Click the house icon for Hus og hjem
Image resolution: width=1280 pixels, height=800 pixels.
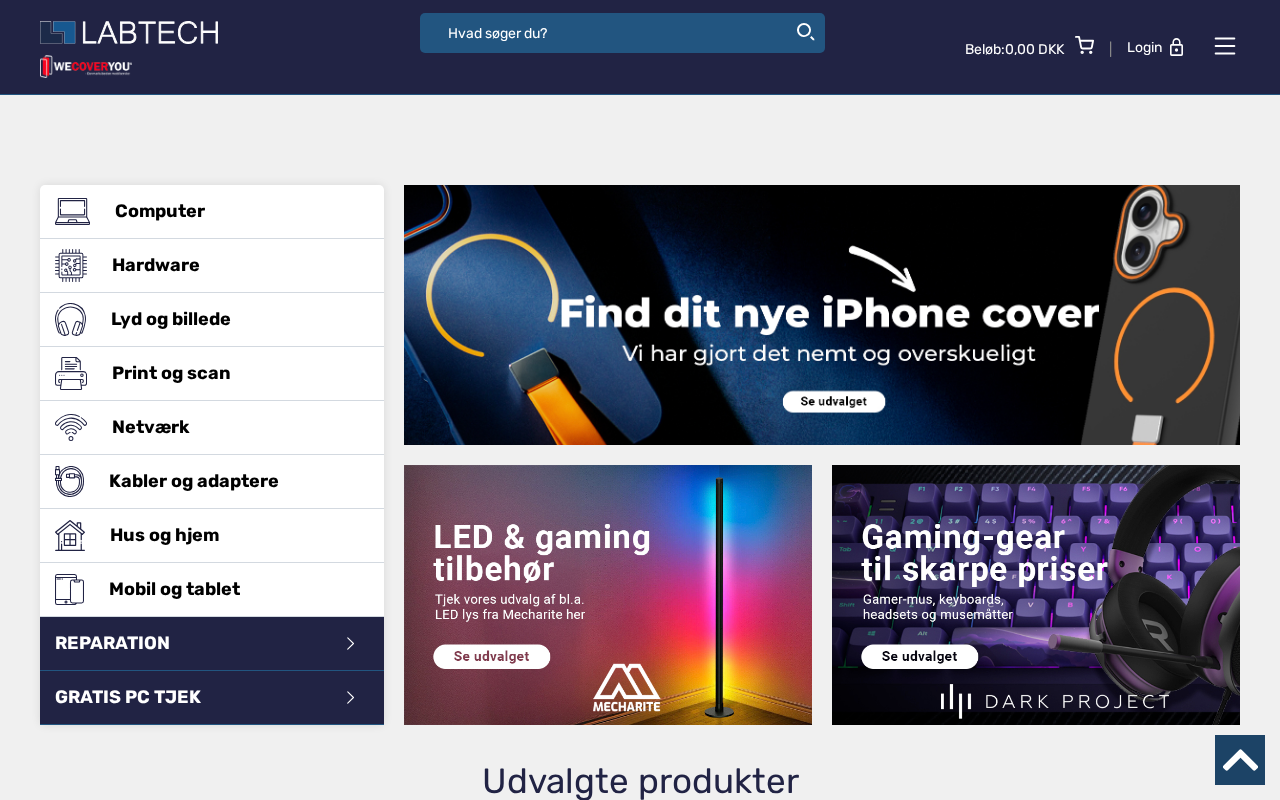[x=70, y=535]
